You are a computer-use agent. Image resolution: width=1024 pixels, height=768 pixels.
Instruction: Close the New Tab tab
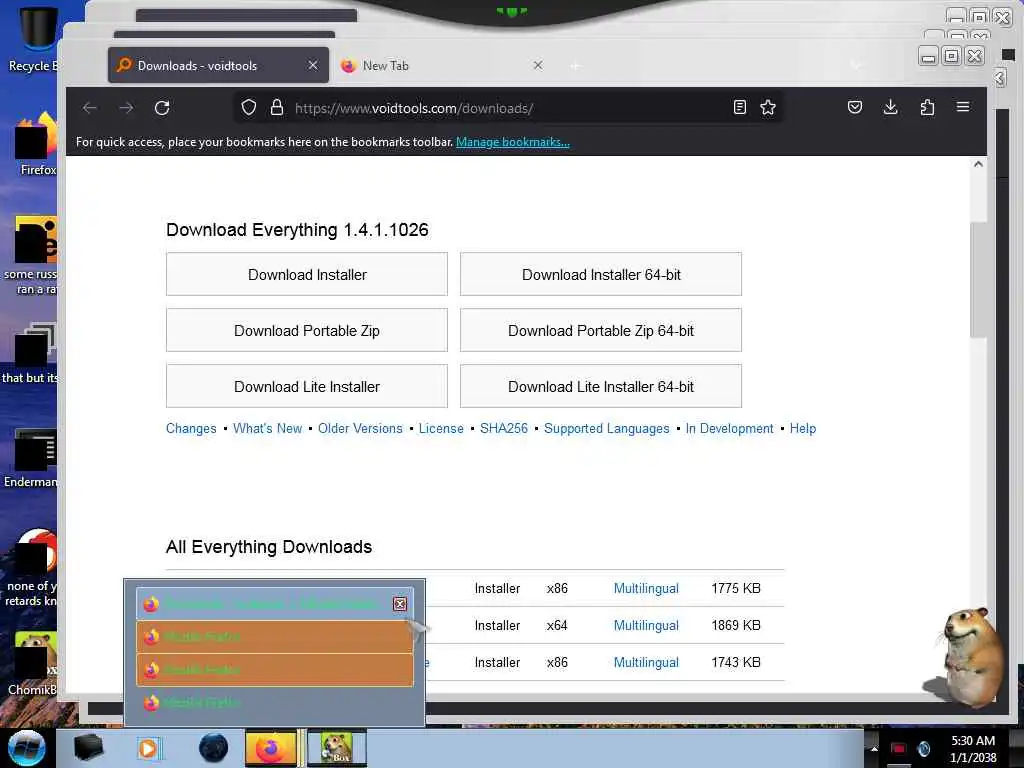click(x=538, y=65)
